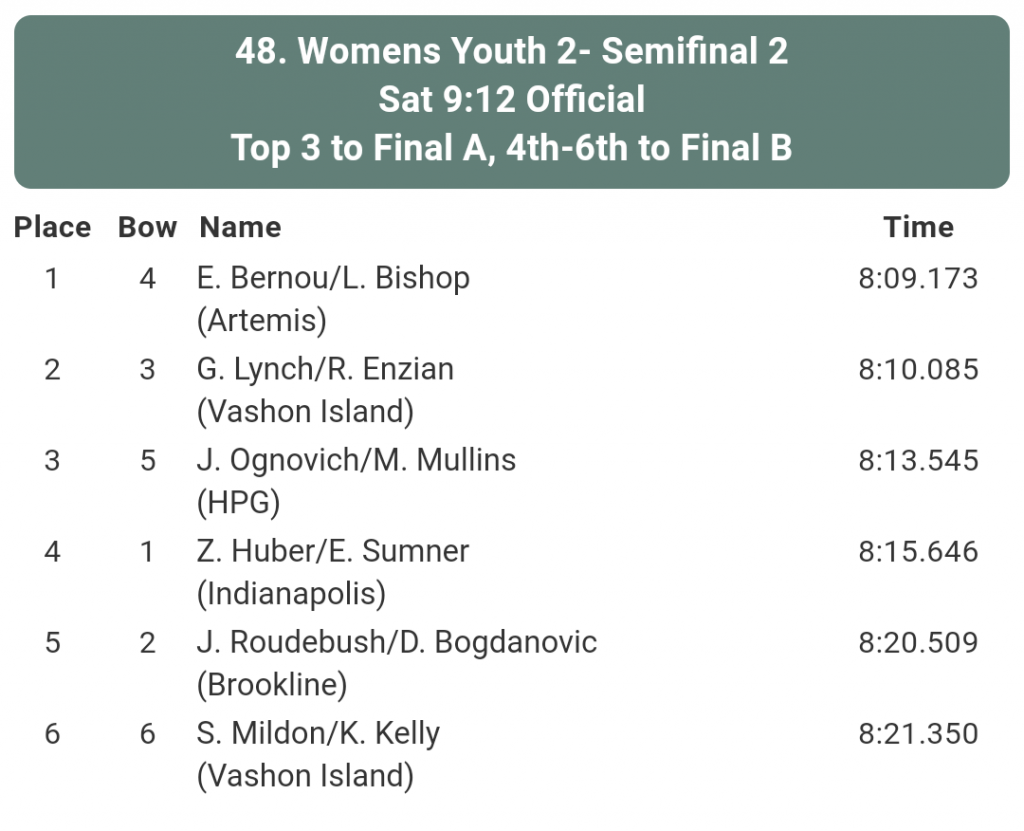Image resolution: width=1024 pixels, height=831 pixels.
Task: Click the Artemis club label
Action: click(x=262, y=321)
